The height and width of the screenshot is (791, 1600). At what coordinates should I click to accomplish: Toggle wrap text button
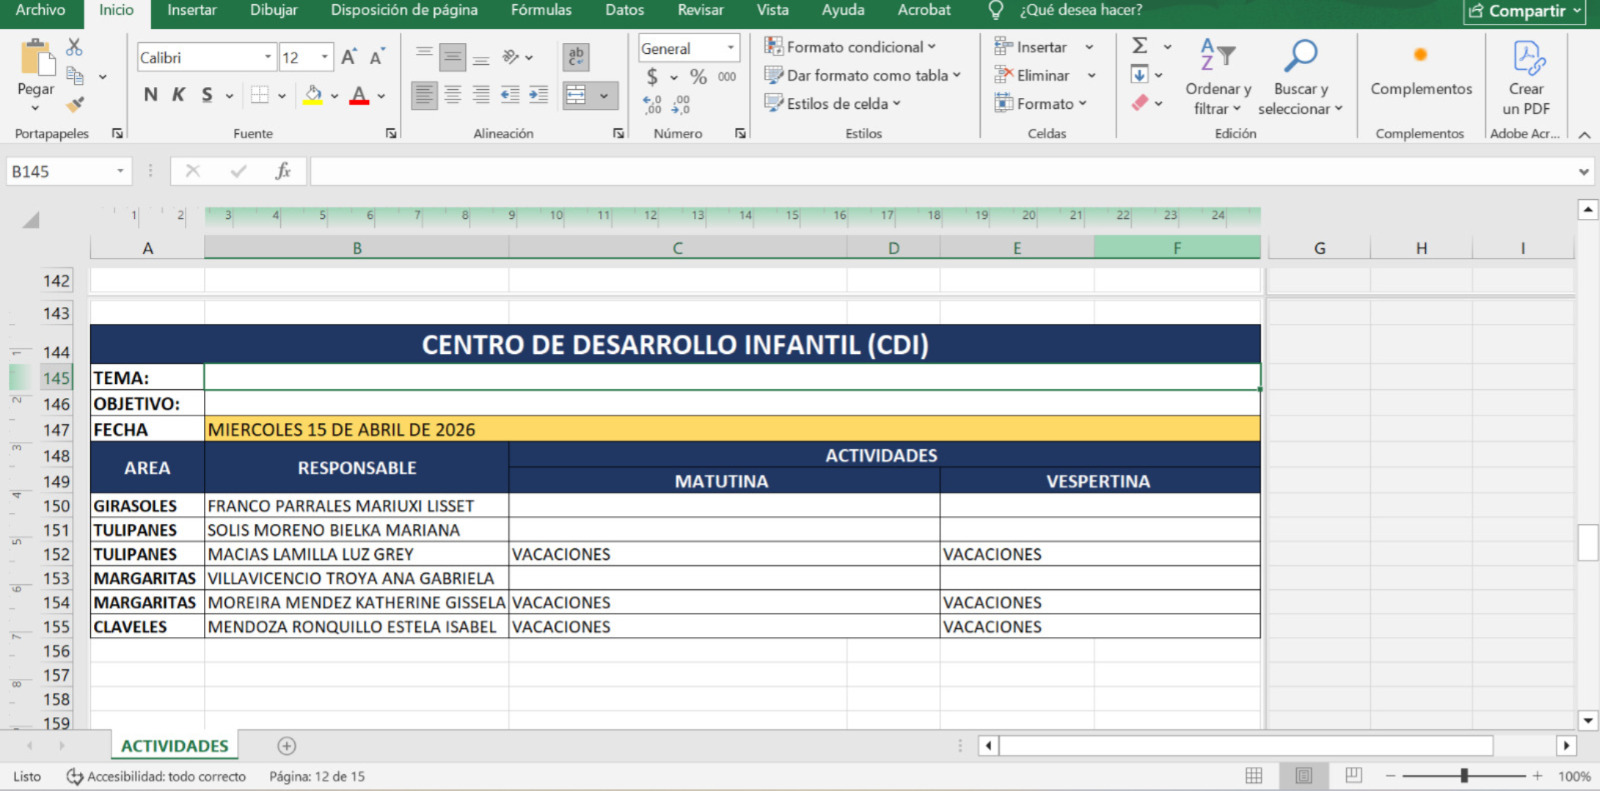tap(575, 57)
